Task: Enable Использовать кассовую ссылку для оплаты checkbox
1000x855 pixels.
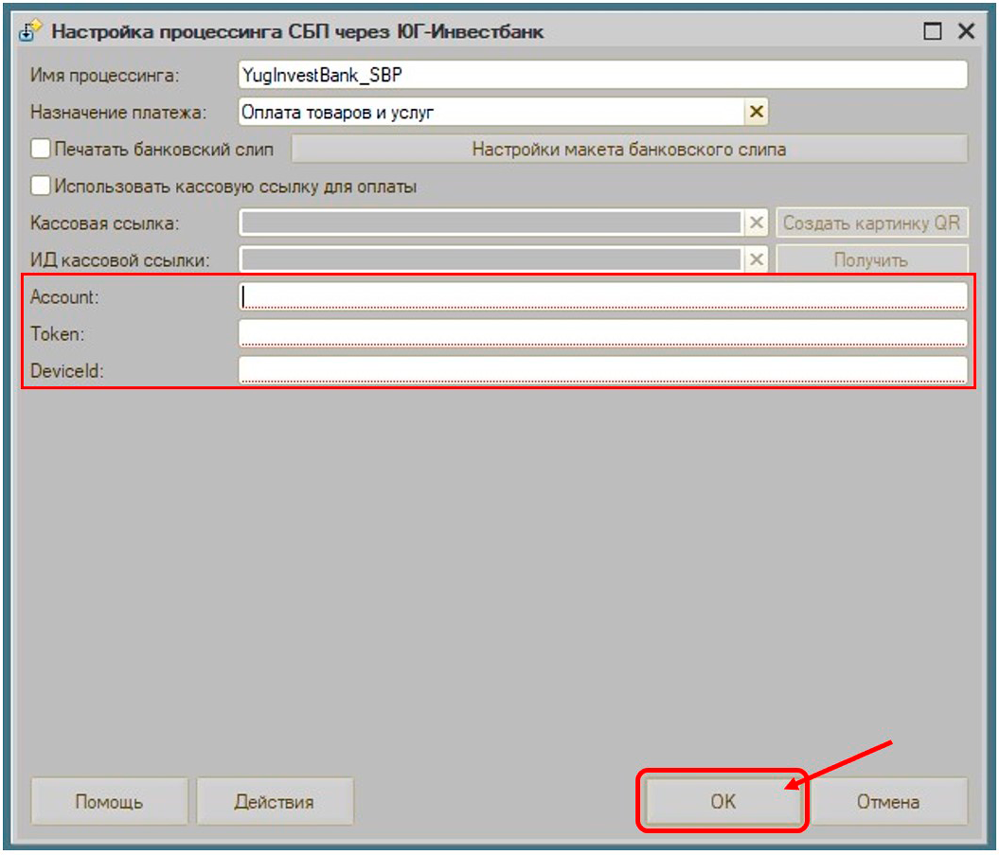Action: coord(40,186)
